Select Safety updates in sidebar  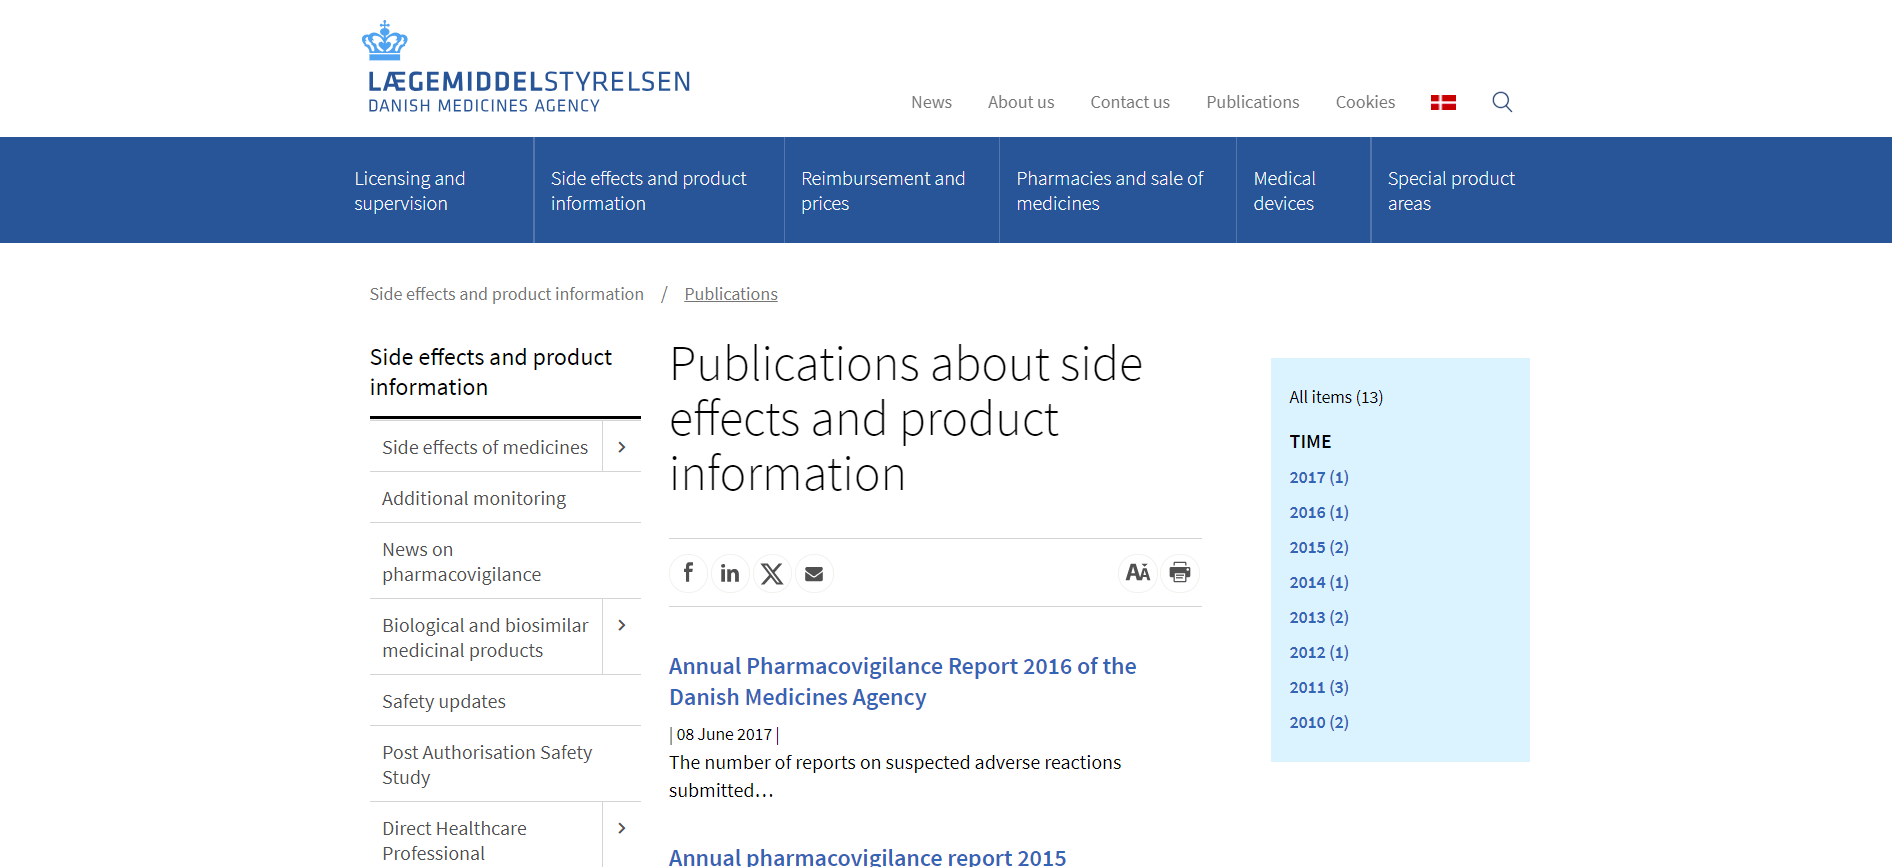[444, 701]
